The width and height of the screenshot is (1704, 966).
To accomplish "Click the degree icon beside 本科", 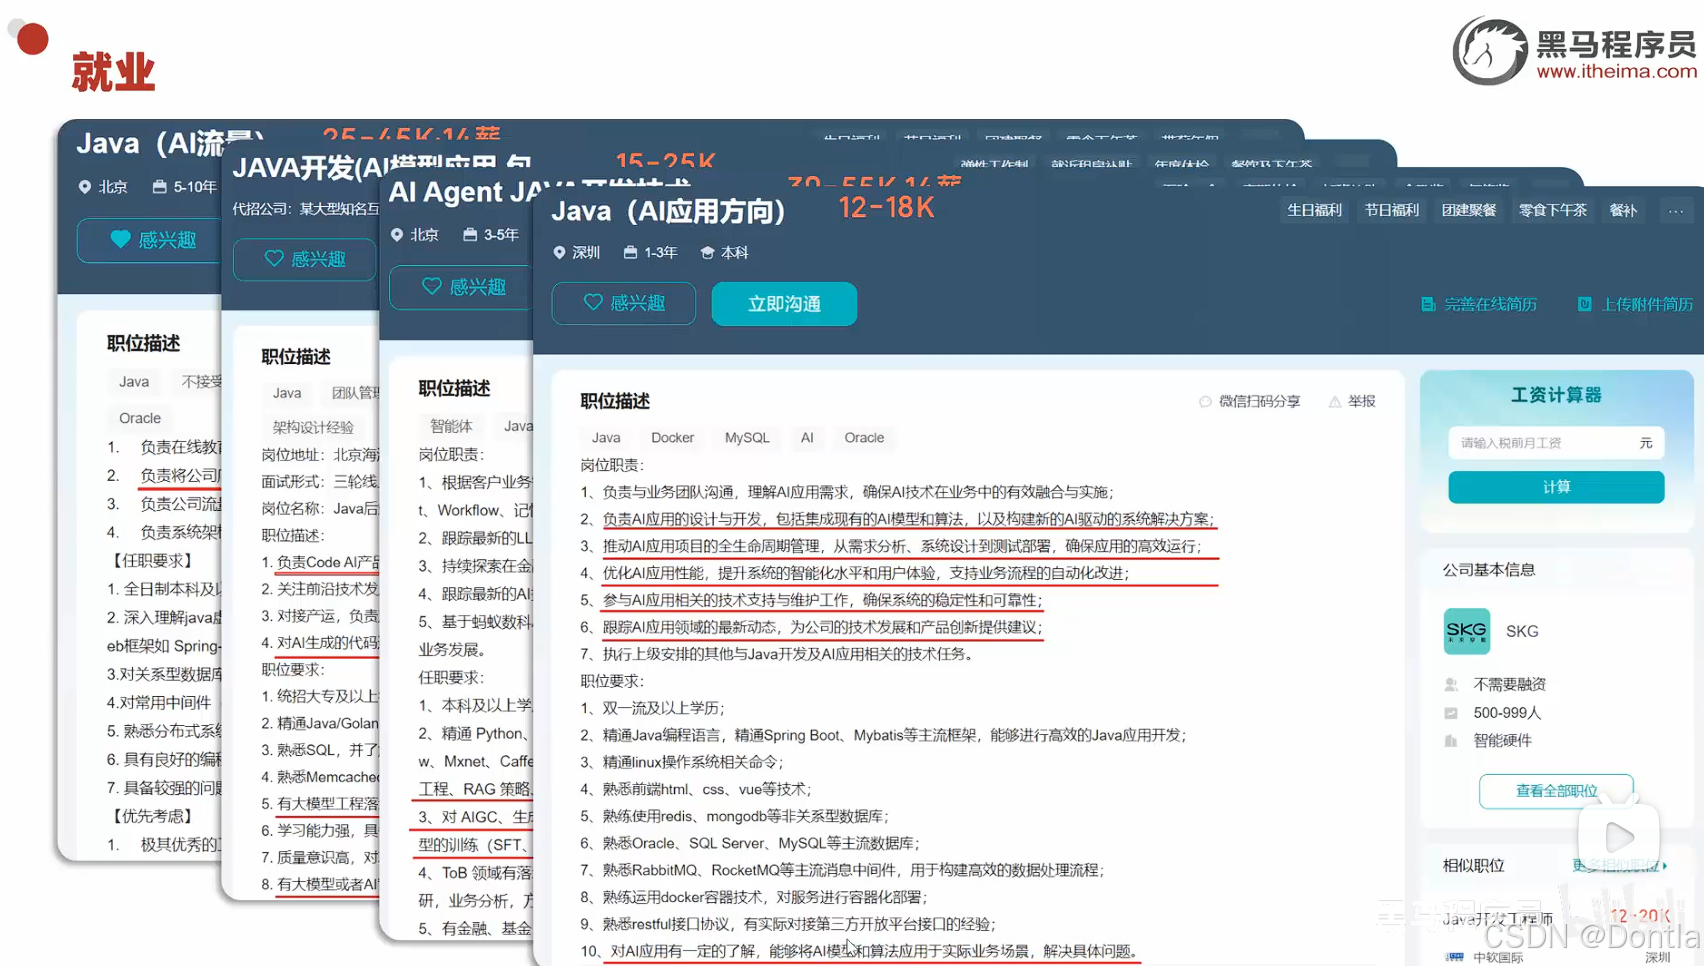I will click(706, 252).
